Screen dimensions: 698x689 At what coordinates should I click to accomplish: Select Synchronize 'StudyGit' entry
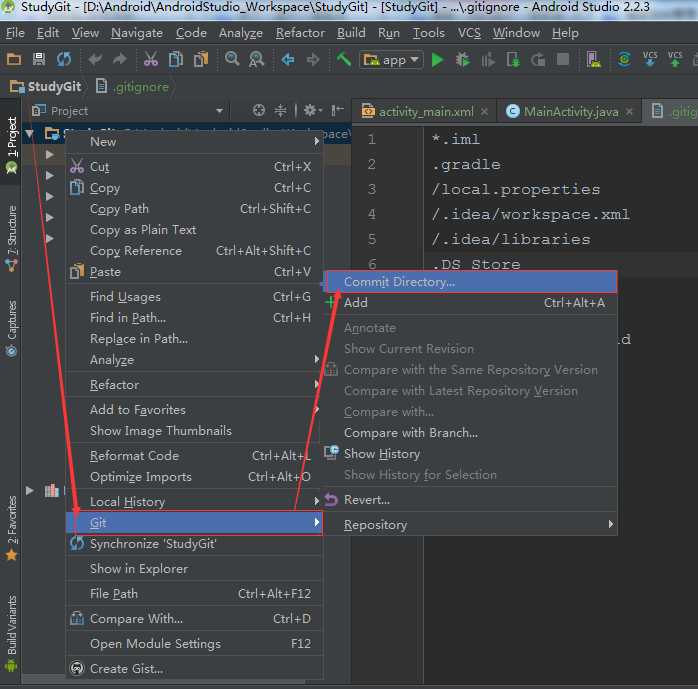(194, 544)
